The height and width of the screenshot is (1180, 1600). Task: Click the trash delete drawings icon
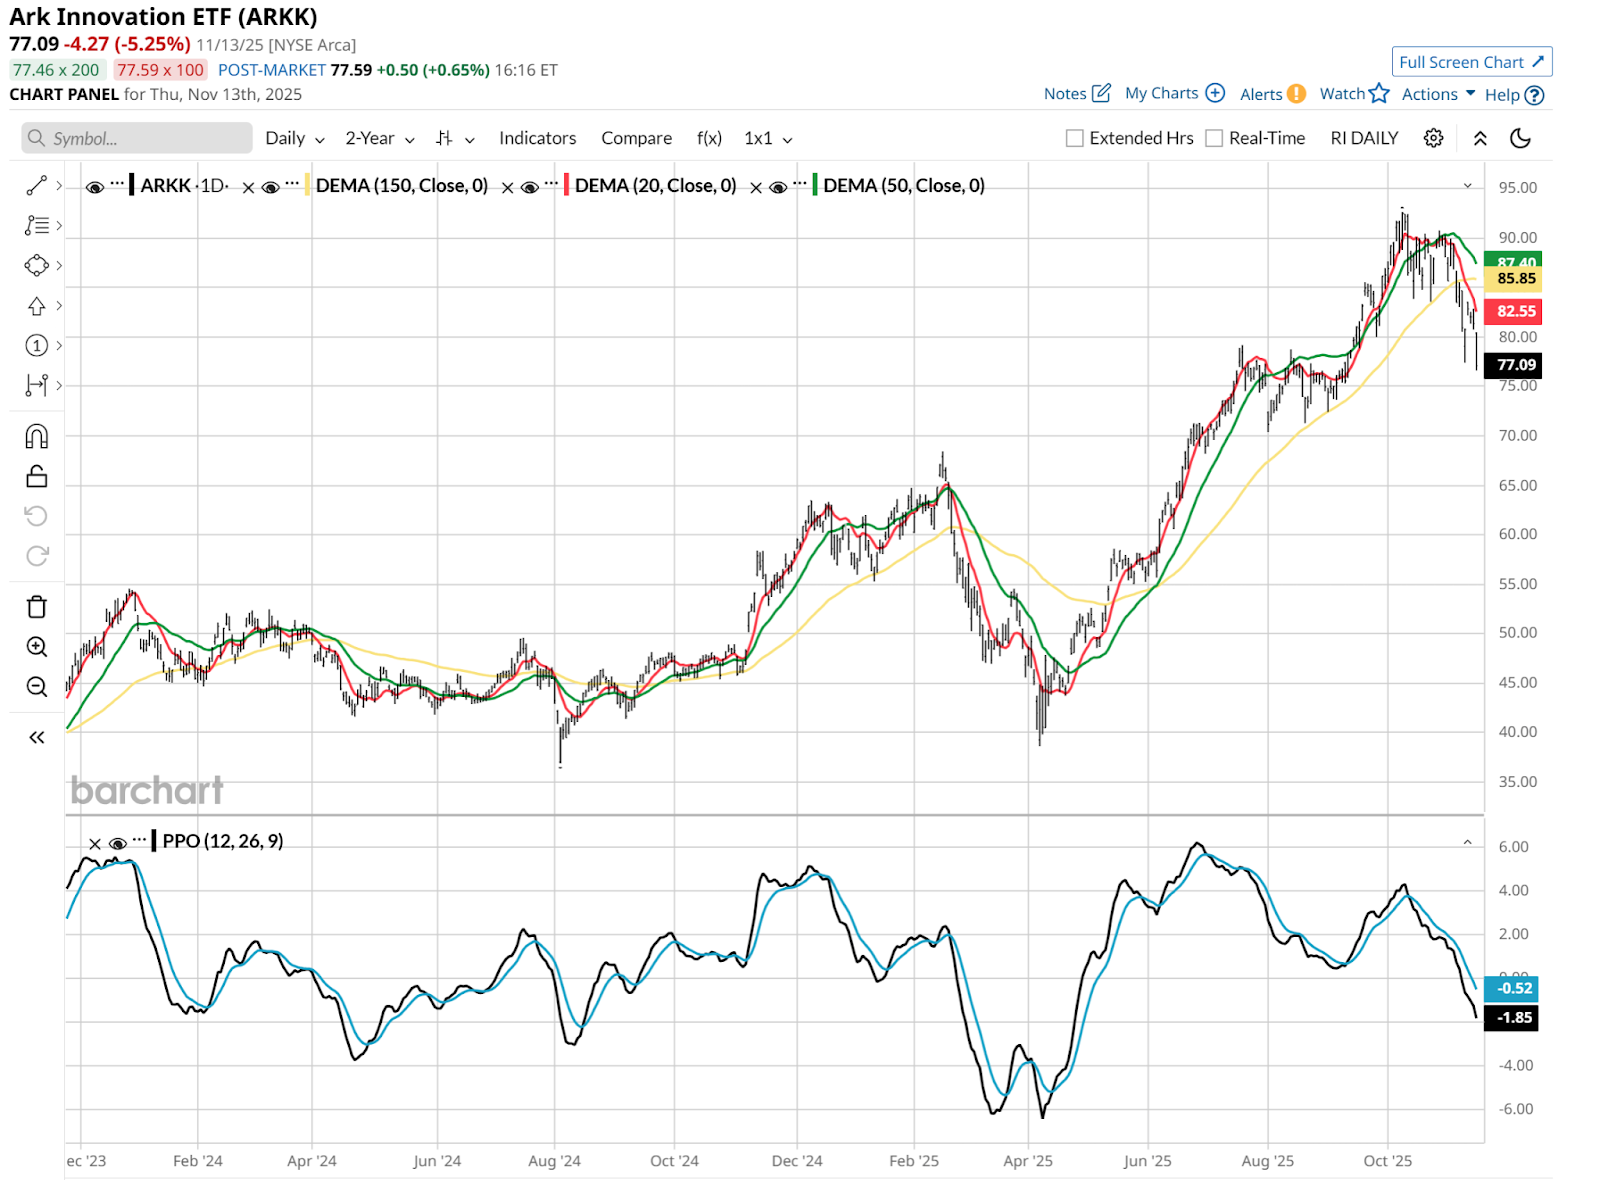[x=37, y=607]
